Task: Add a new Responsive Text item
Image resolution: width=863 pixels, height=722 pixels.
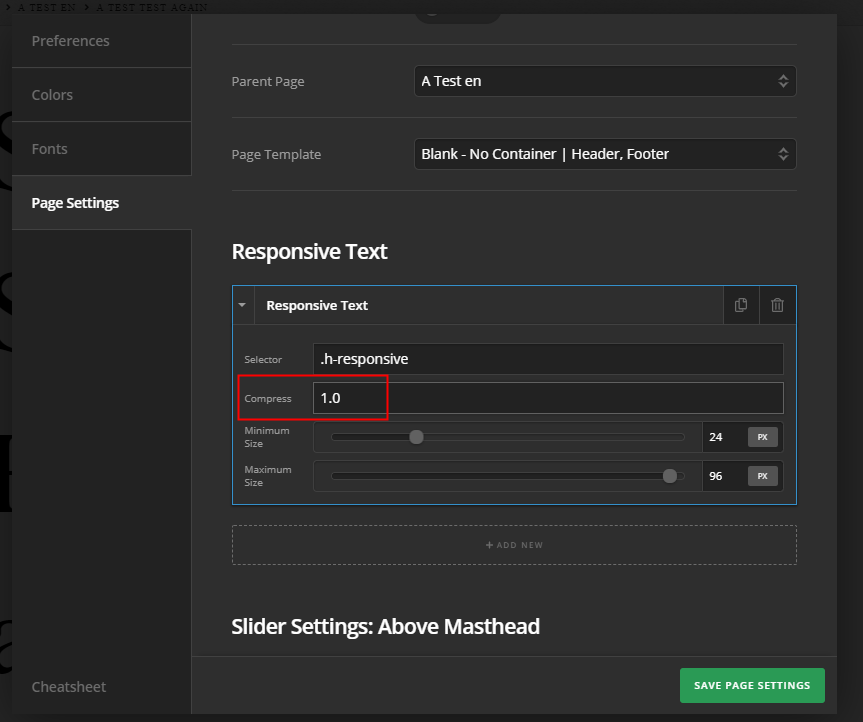Action: [x=514, y=545]
